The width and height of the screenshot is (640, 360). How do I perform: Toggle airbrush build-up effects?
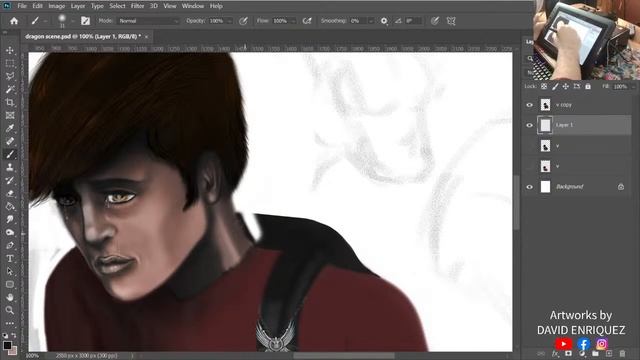(x=307, y=21)
